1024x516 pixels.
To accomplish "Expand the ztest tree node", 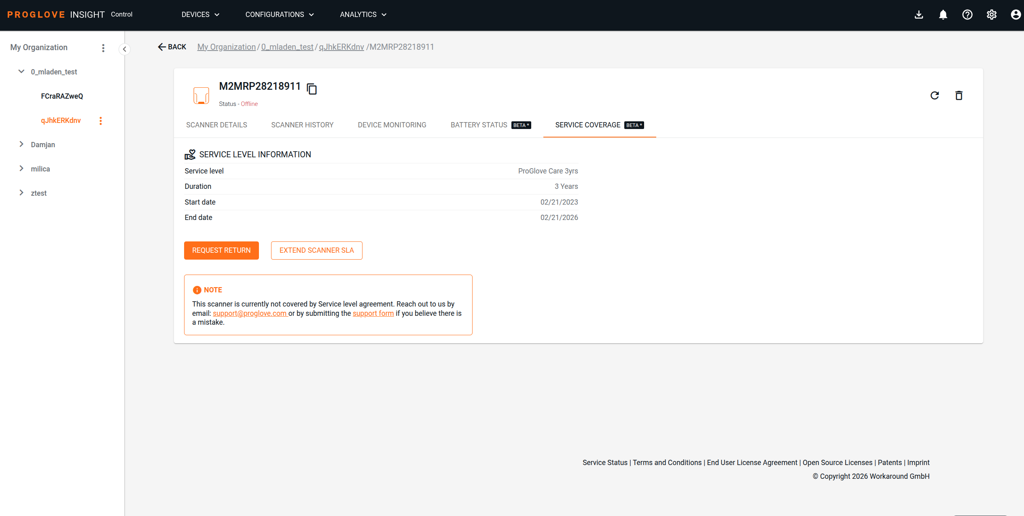I will (x=22, y=193).
